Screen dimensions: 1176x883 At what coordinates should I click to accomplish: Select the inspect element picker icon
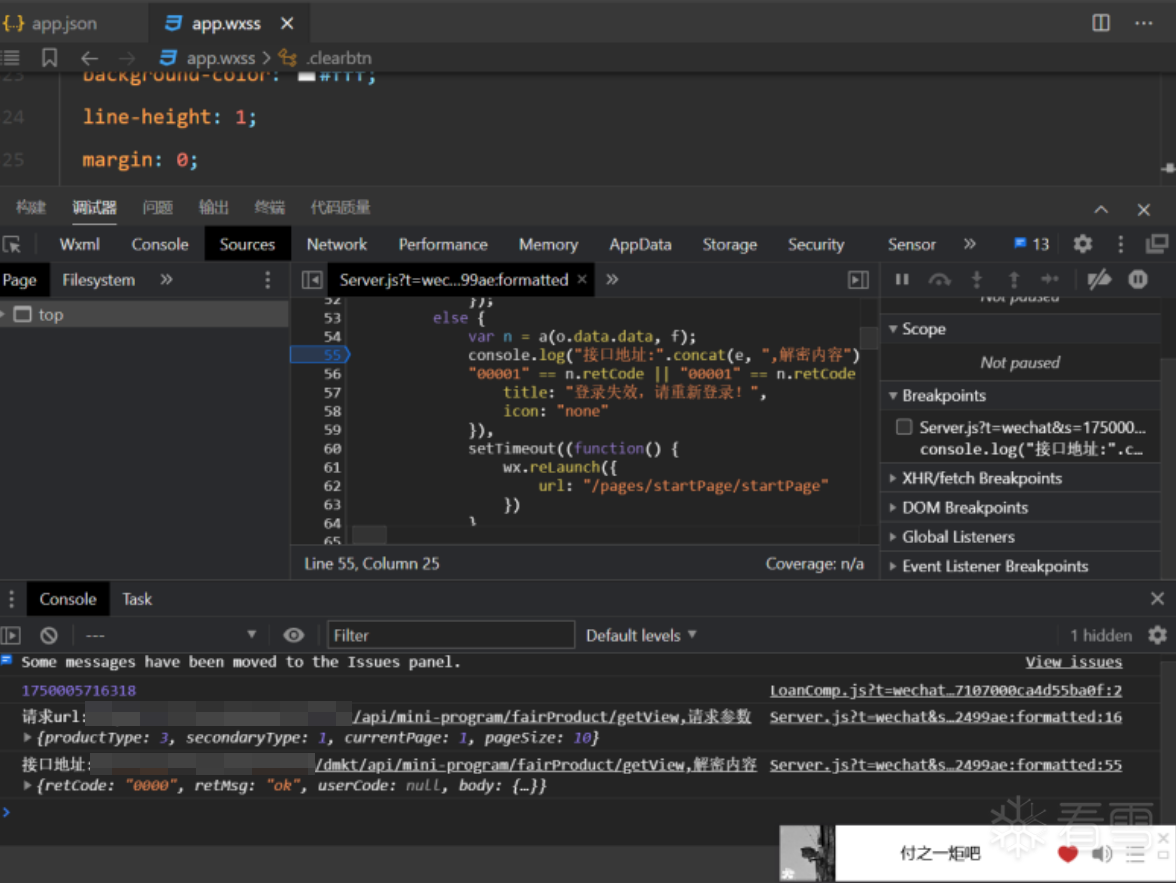[x=12, y=244]
